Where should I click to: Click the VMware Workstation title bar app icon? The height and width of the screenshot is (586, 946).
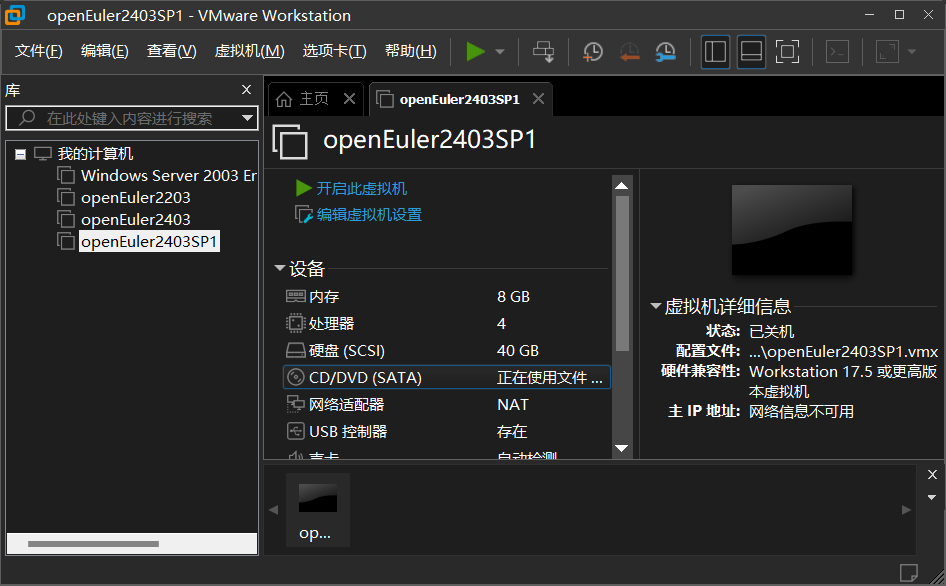14,15
